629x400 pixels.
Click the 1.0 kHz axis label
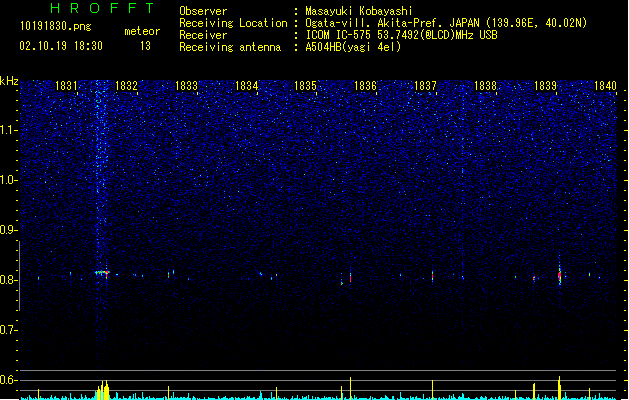(x=9, y=180)
